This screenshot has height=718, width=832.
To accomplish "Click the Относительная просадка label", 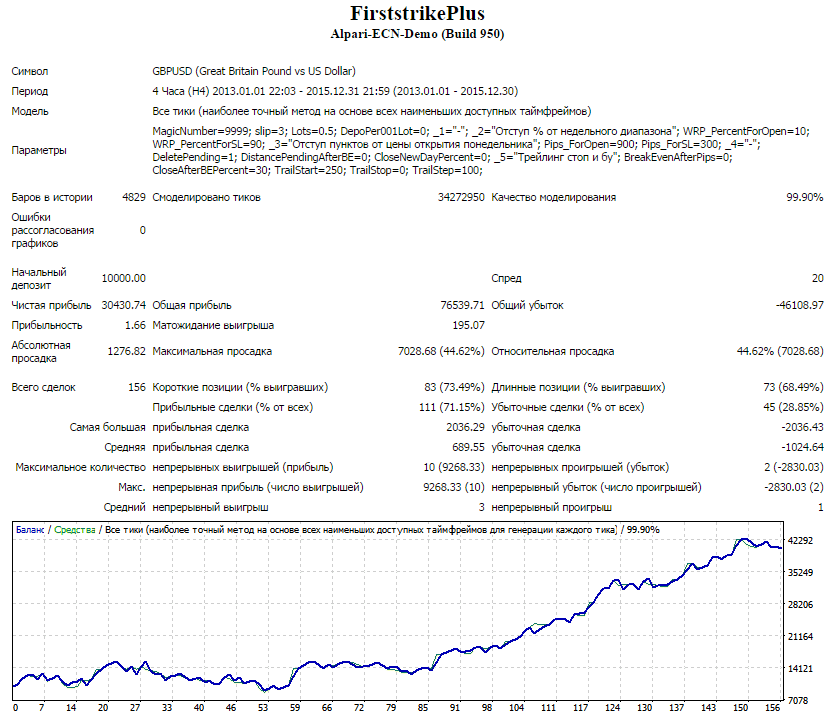I will pos(552,351).
